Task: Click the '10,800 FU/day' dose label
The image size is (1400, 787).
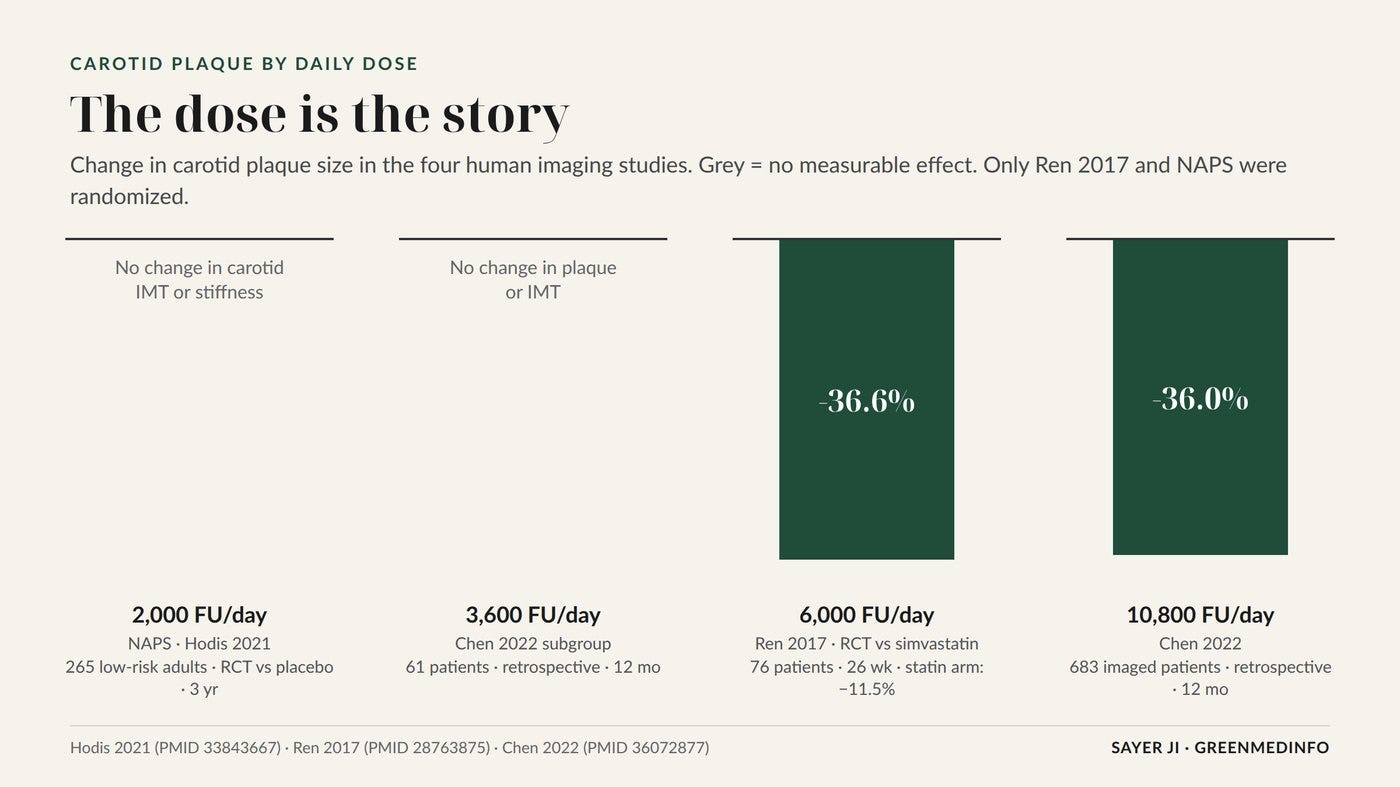Action: tap(1200, 615)
